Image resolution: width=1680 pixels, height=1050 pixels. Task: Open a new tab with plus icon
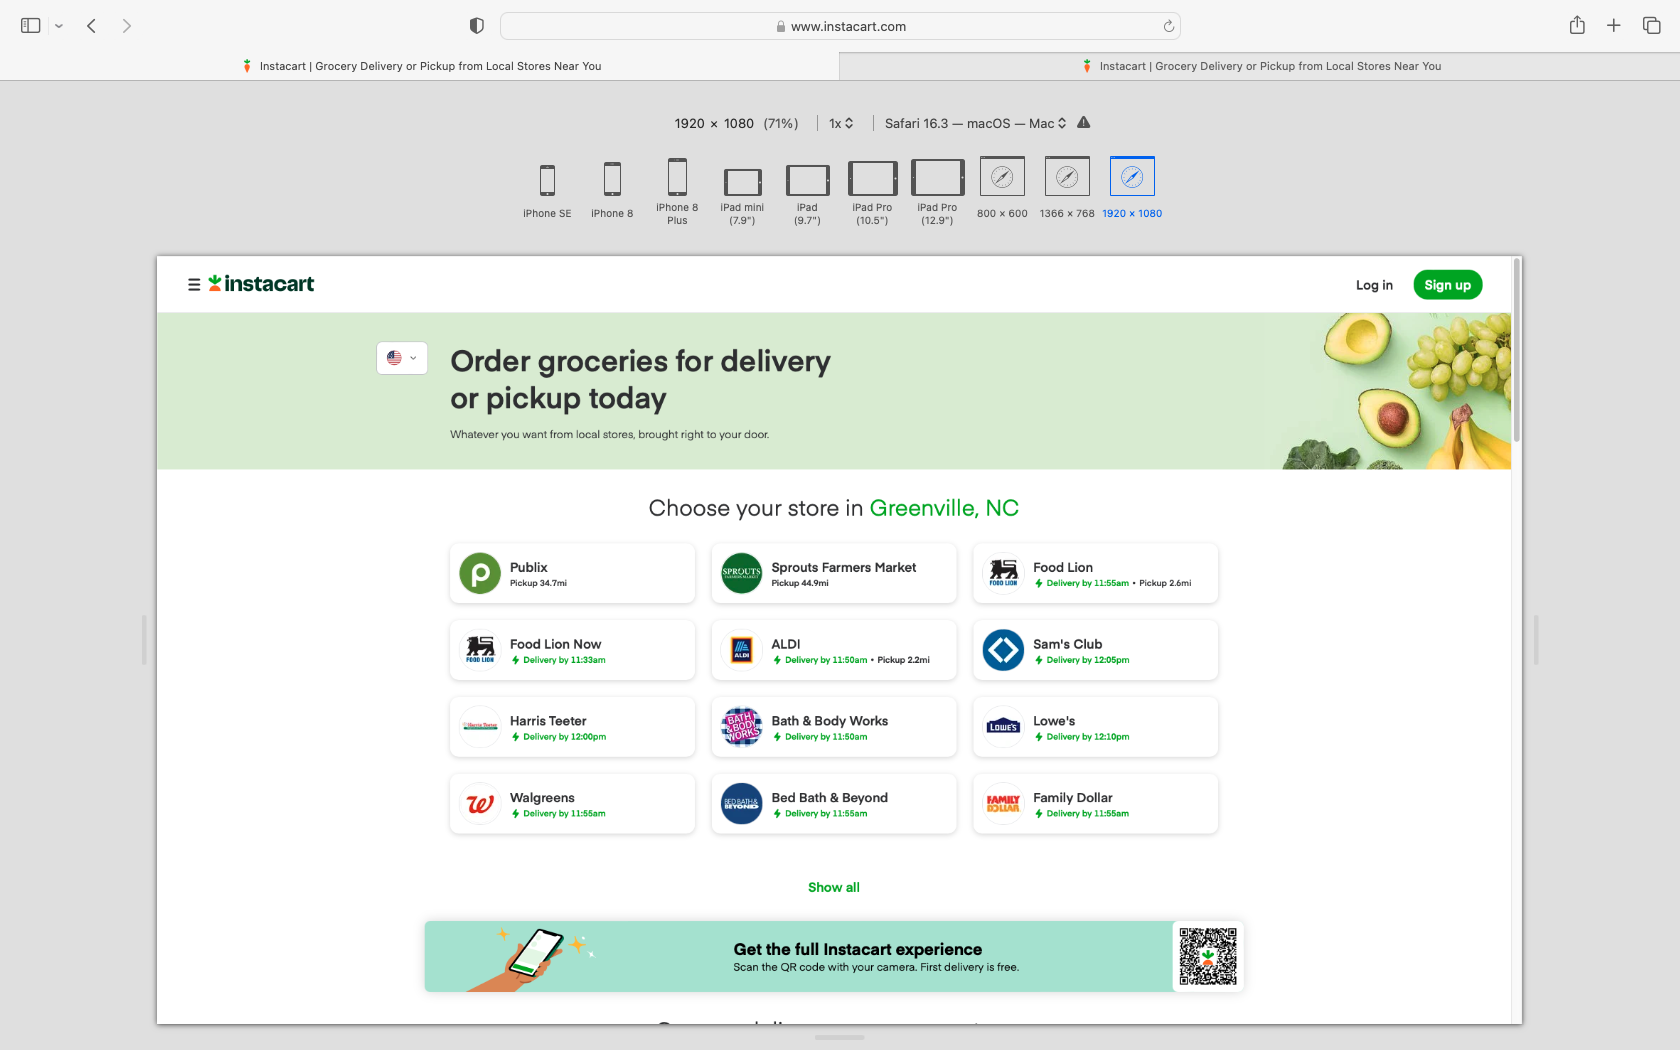point(1614,26)
